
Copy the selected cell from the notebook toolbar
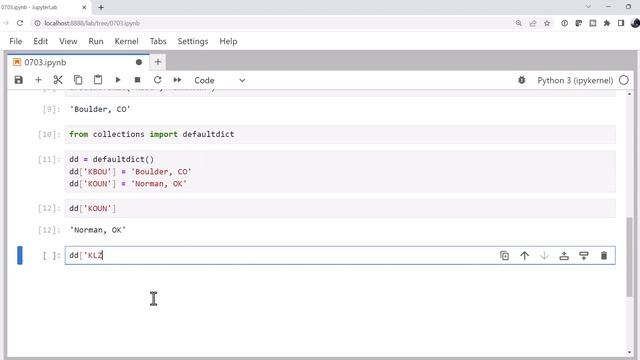pyautogui.click(x=78, y=80)
